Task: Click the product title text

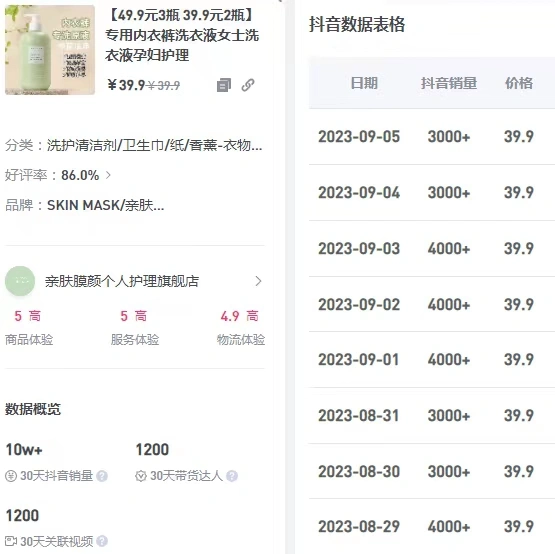Action: click(x=182, y=35)
